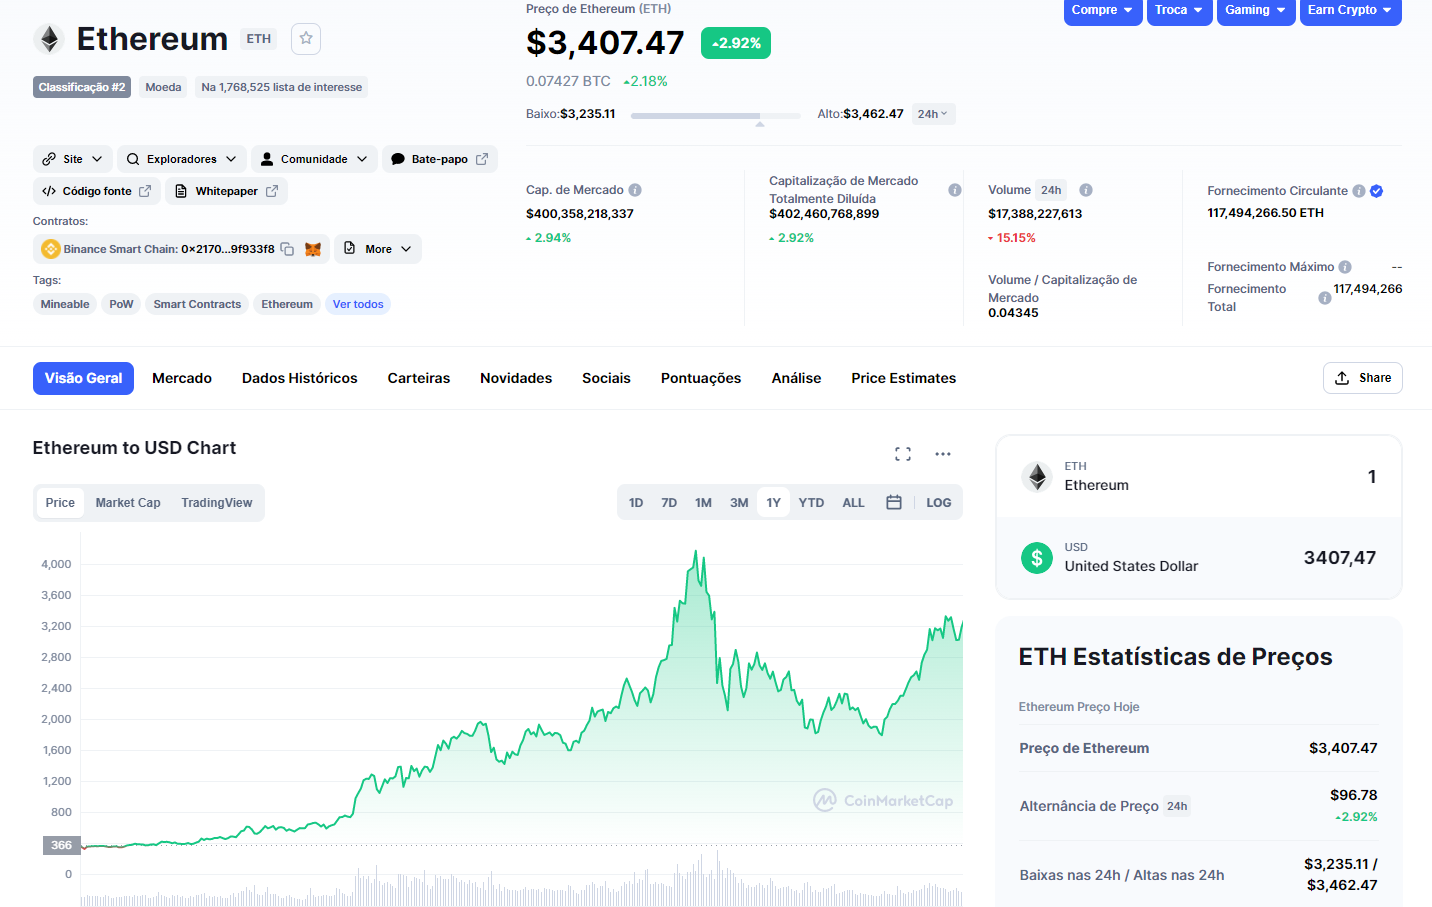Open chart fullscreen mode icon

tap(903, 454)
